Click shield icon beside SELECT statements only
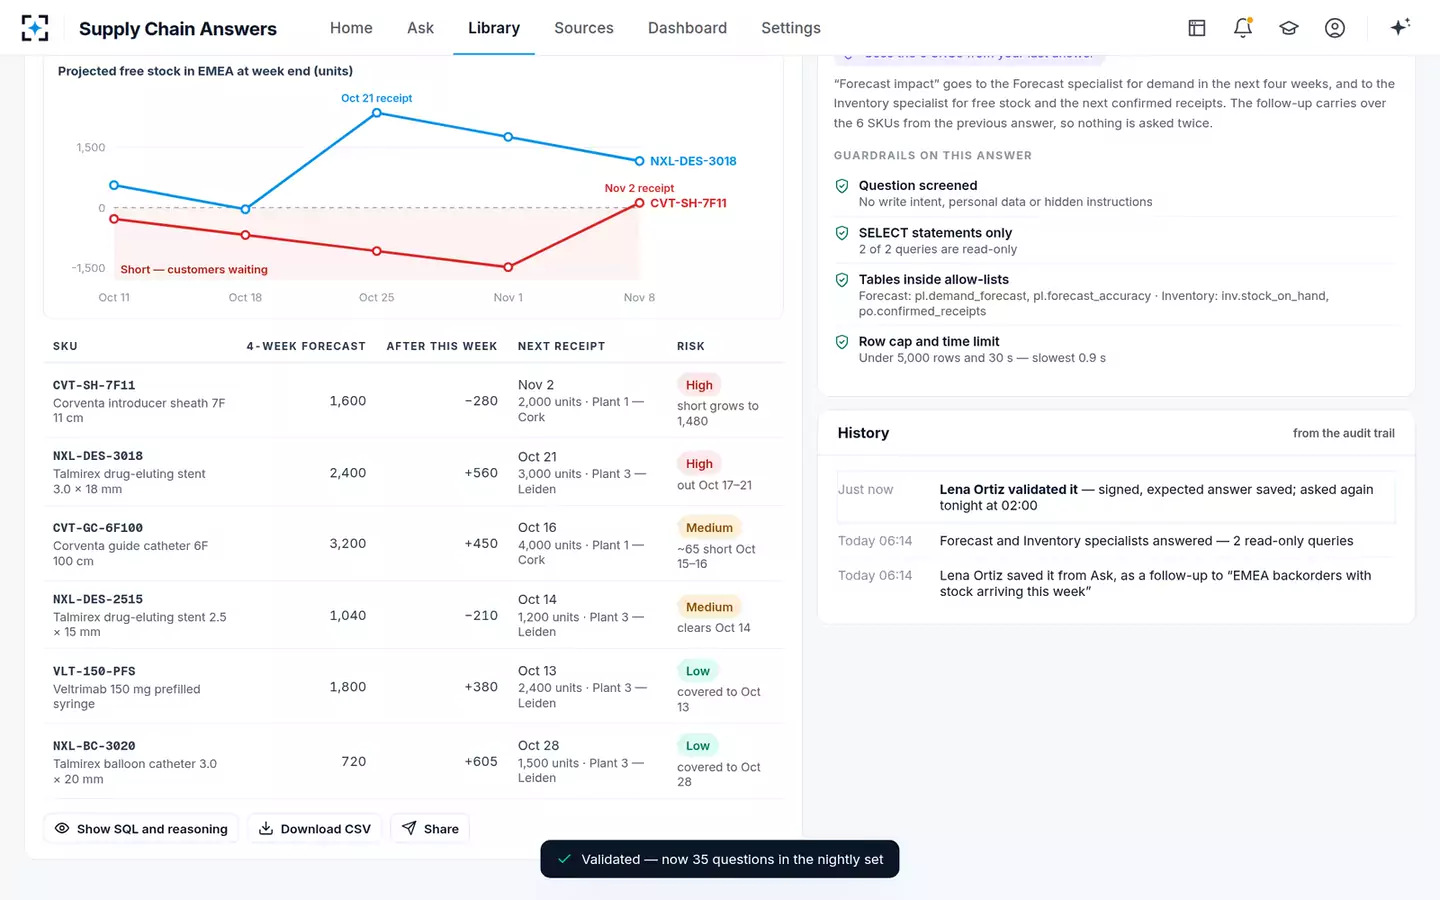Screen dimensions: 1440x900 842,233
